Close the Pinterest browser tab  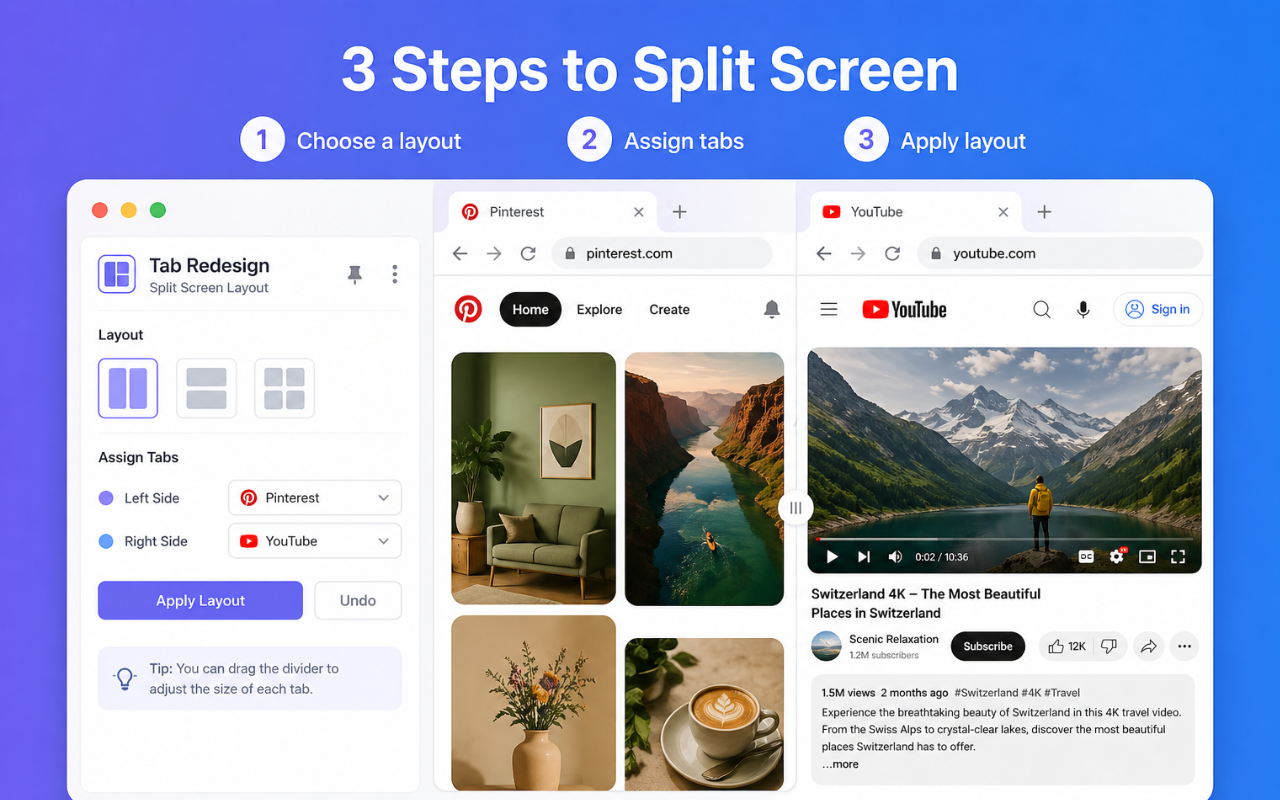click(639, 212)
